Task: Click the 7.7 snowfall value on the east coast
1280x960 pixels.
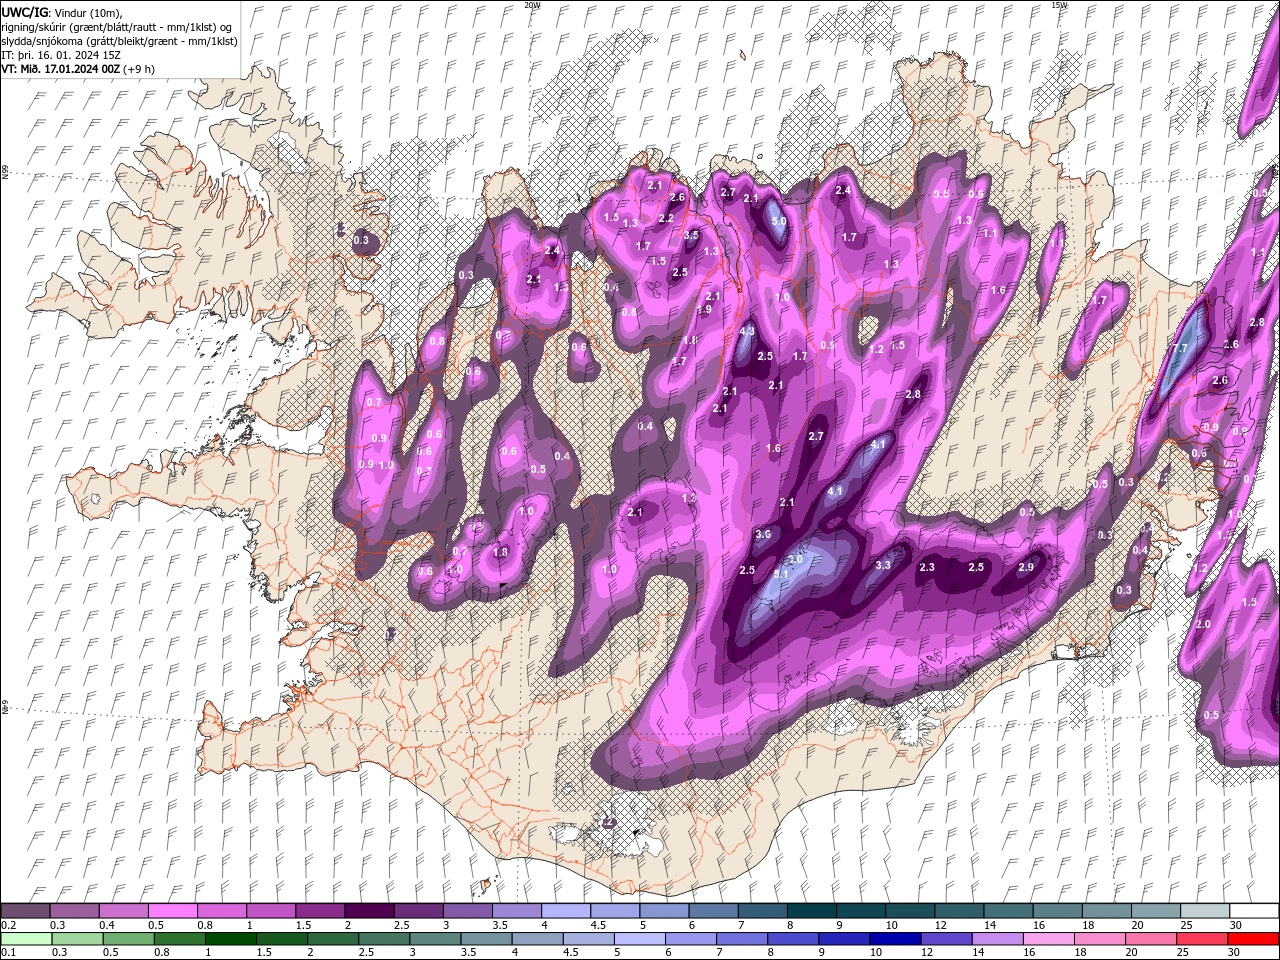Action: (x=1180, y=348)
